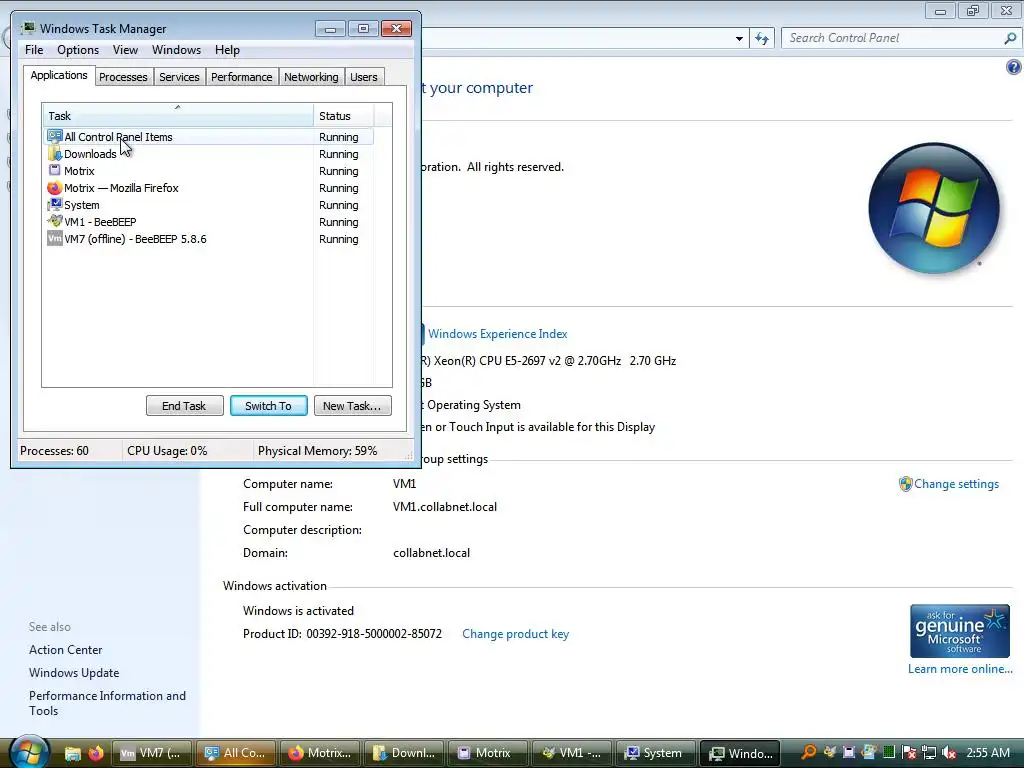This screenshot has width=1024, height=768.
Task: Select the System task icon in list
Action: tap(55, 204)
